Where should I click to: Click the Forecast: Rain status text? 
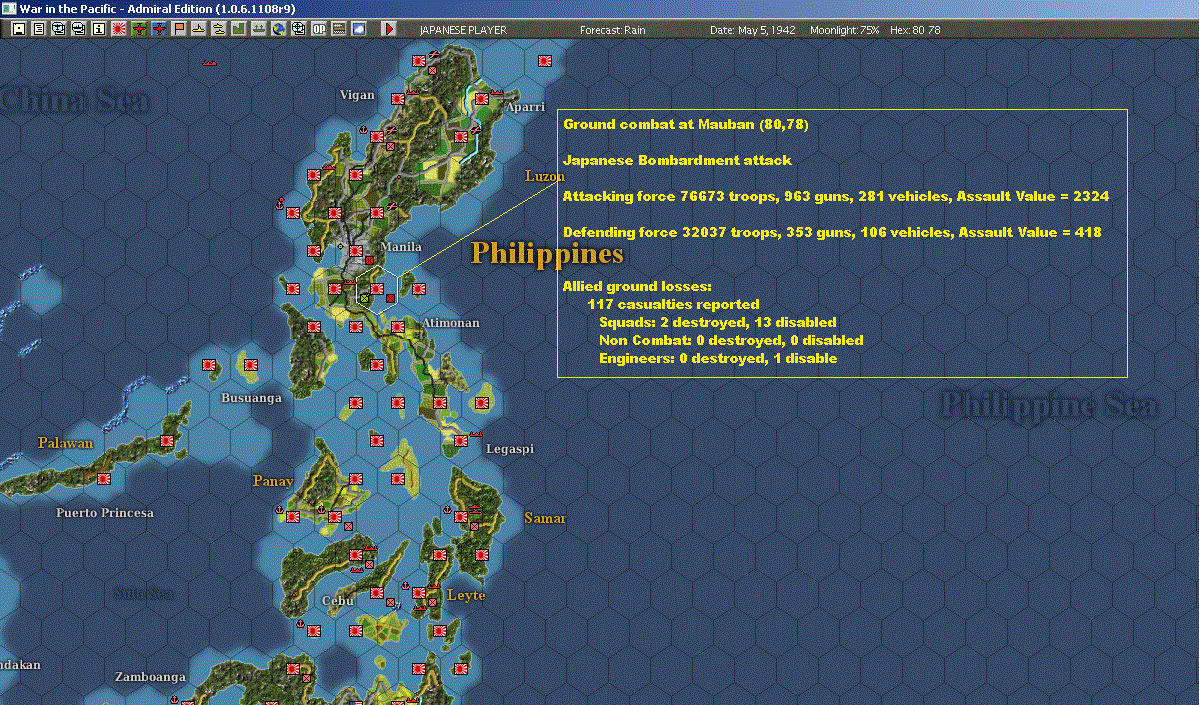tap(612, 30)
